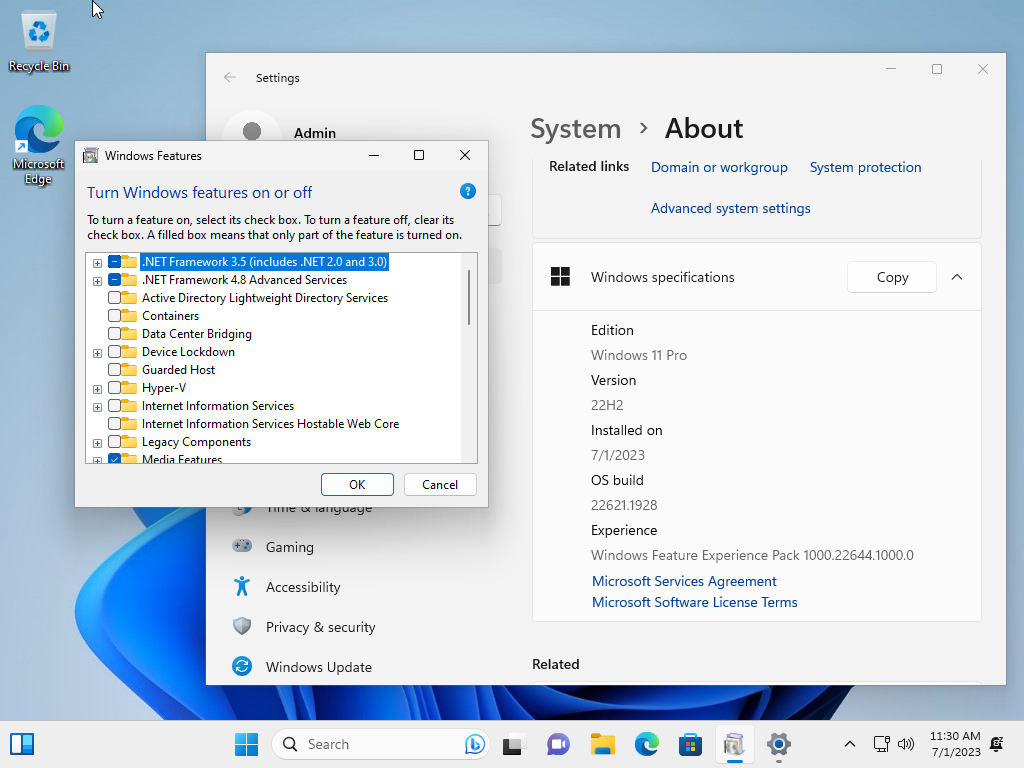Tick the Guarded Host checkbox
The height and width of the screenshot is (768, 1024).
[115, 370]
